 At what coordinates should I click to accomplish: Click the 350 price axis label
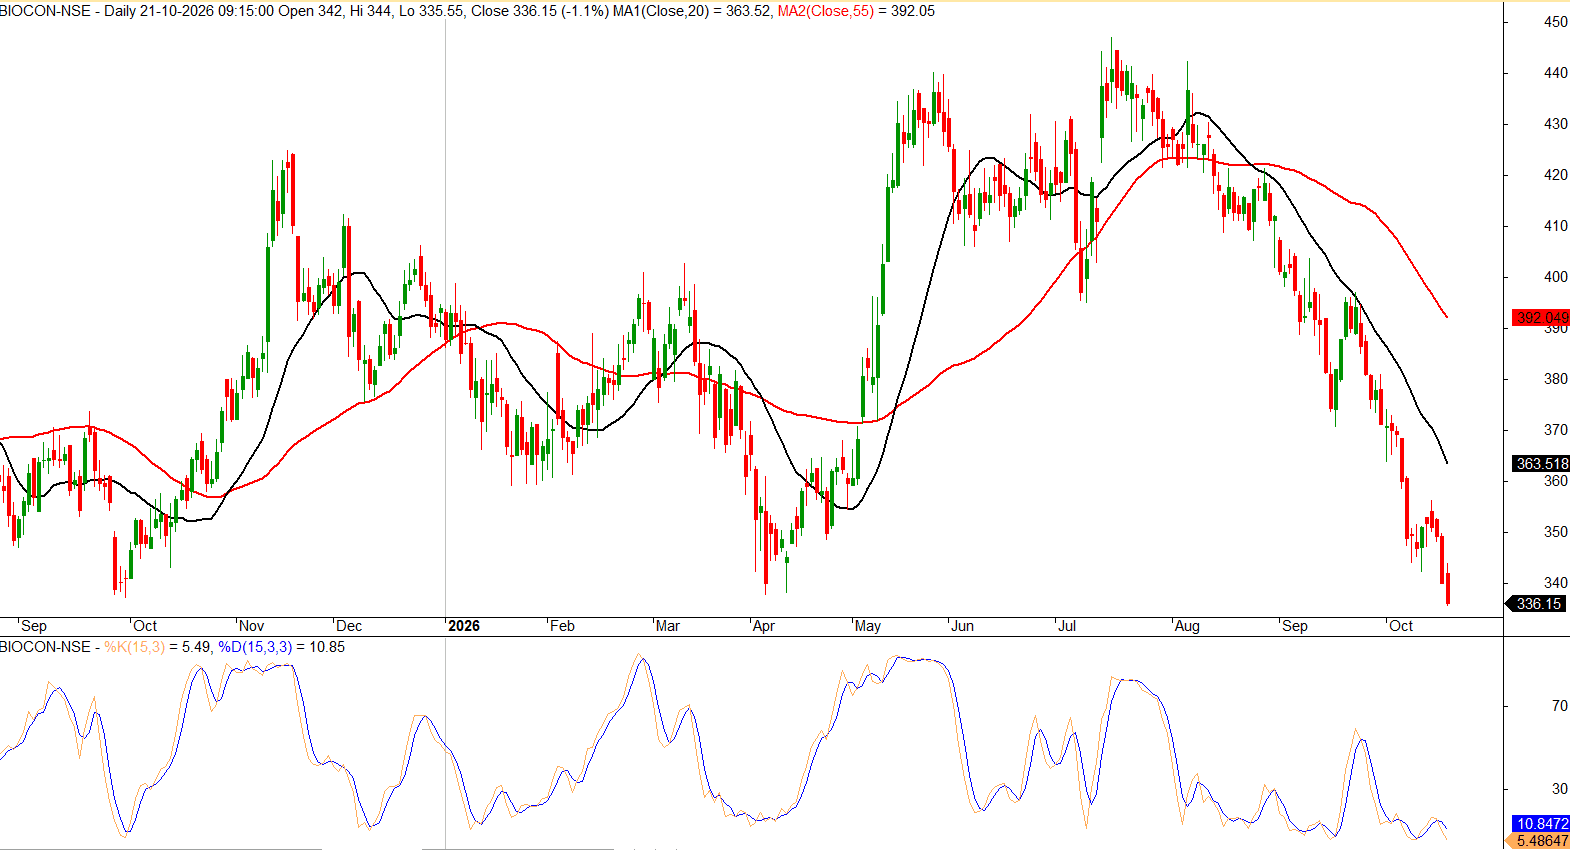point(1556,532)
